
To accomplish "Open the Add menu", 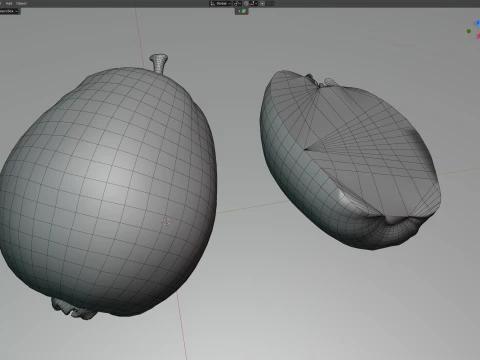I will [x=9, y=3].
